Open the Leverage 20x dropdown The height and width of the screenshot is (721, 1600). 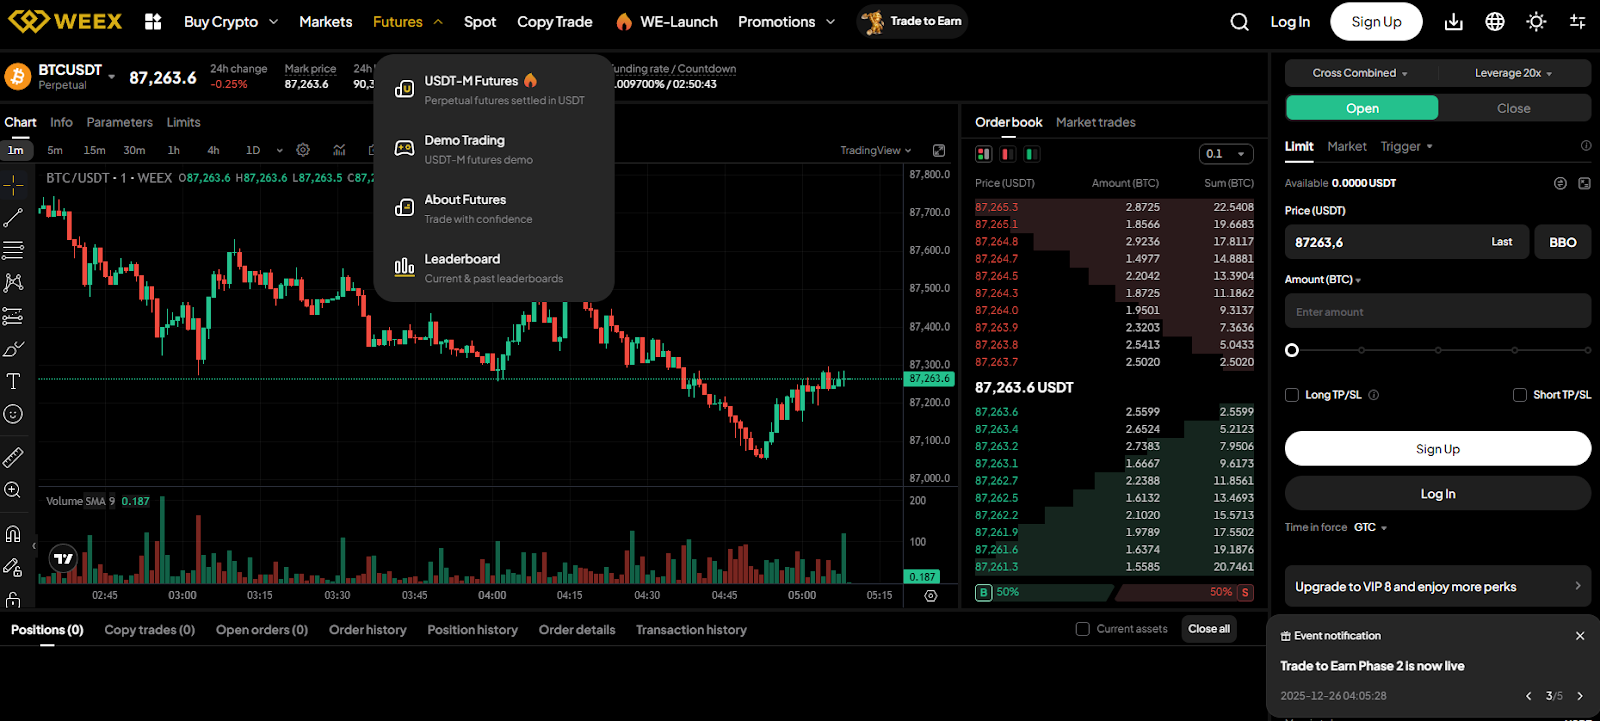(x=1514, y=73)
